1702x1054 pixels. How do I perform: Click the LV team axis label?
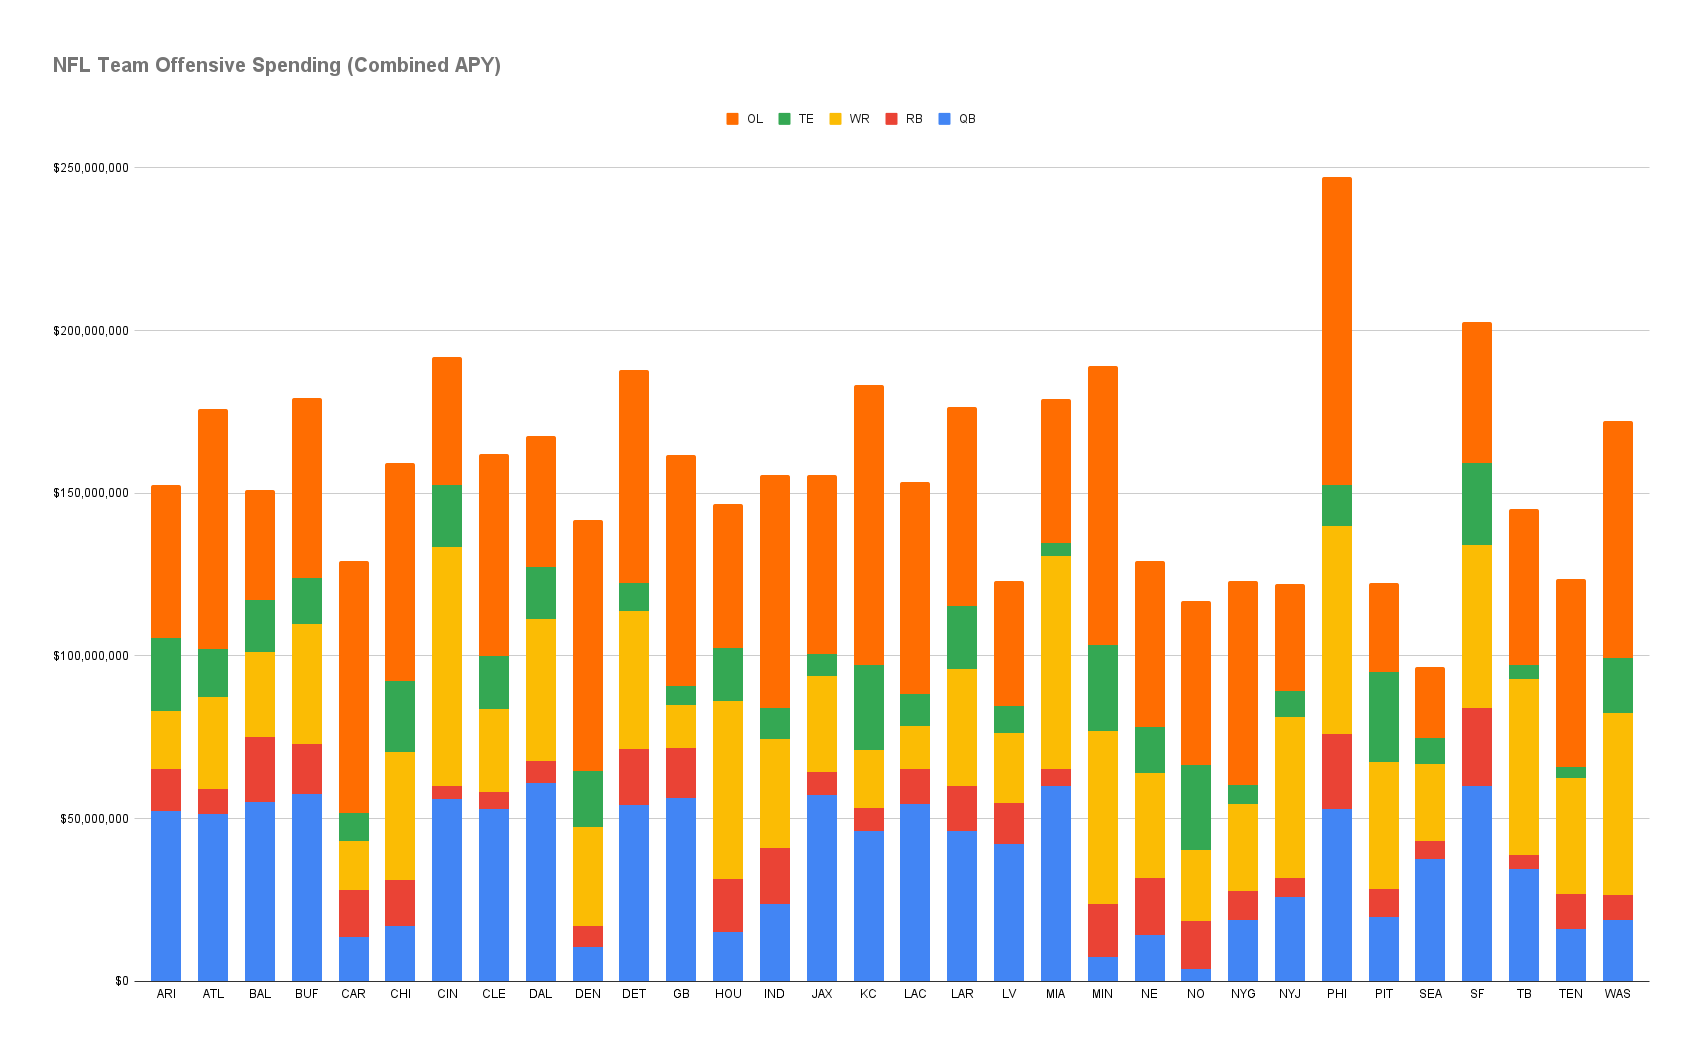[1008, 994]
